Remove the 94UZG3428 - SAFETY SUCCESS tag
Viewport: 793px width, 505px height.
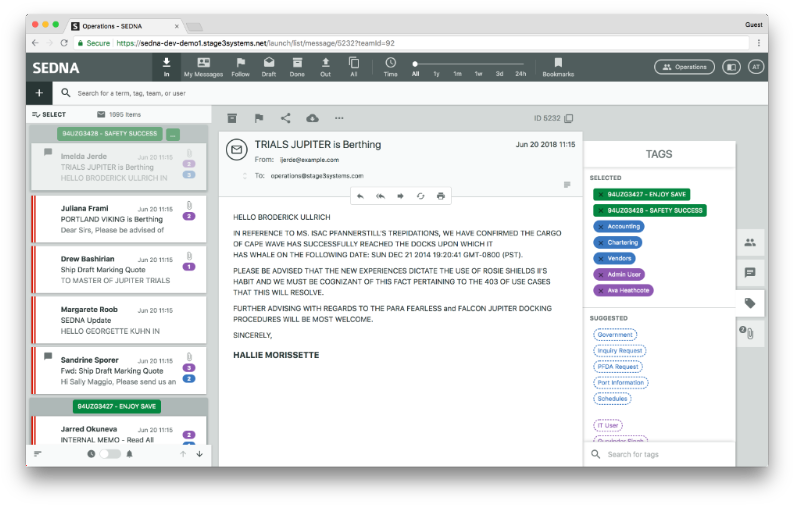tap(600, 211)
